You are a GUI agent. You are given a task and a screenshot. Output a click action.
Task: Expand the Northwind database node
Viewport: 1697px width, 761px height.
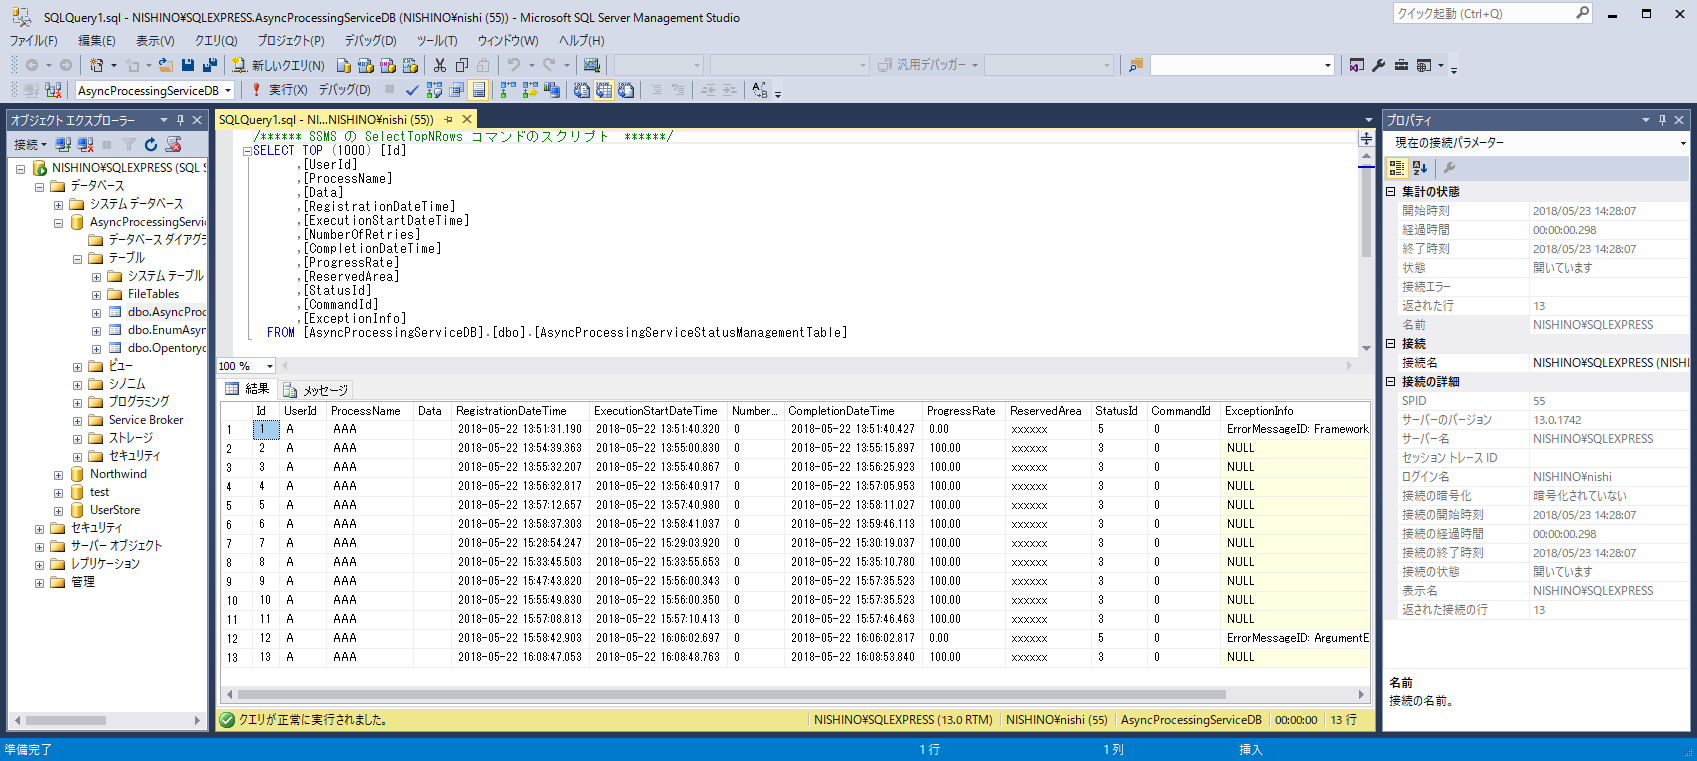(58, 474)
